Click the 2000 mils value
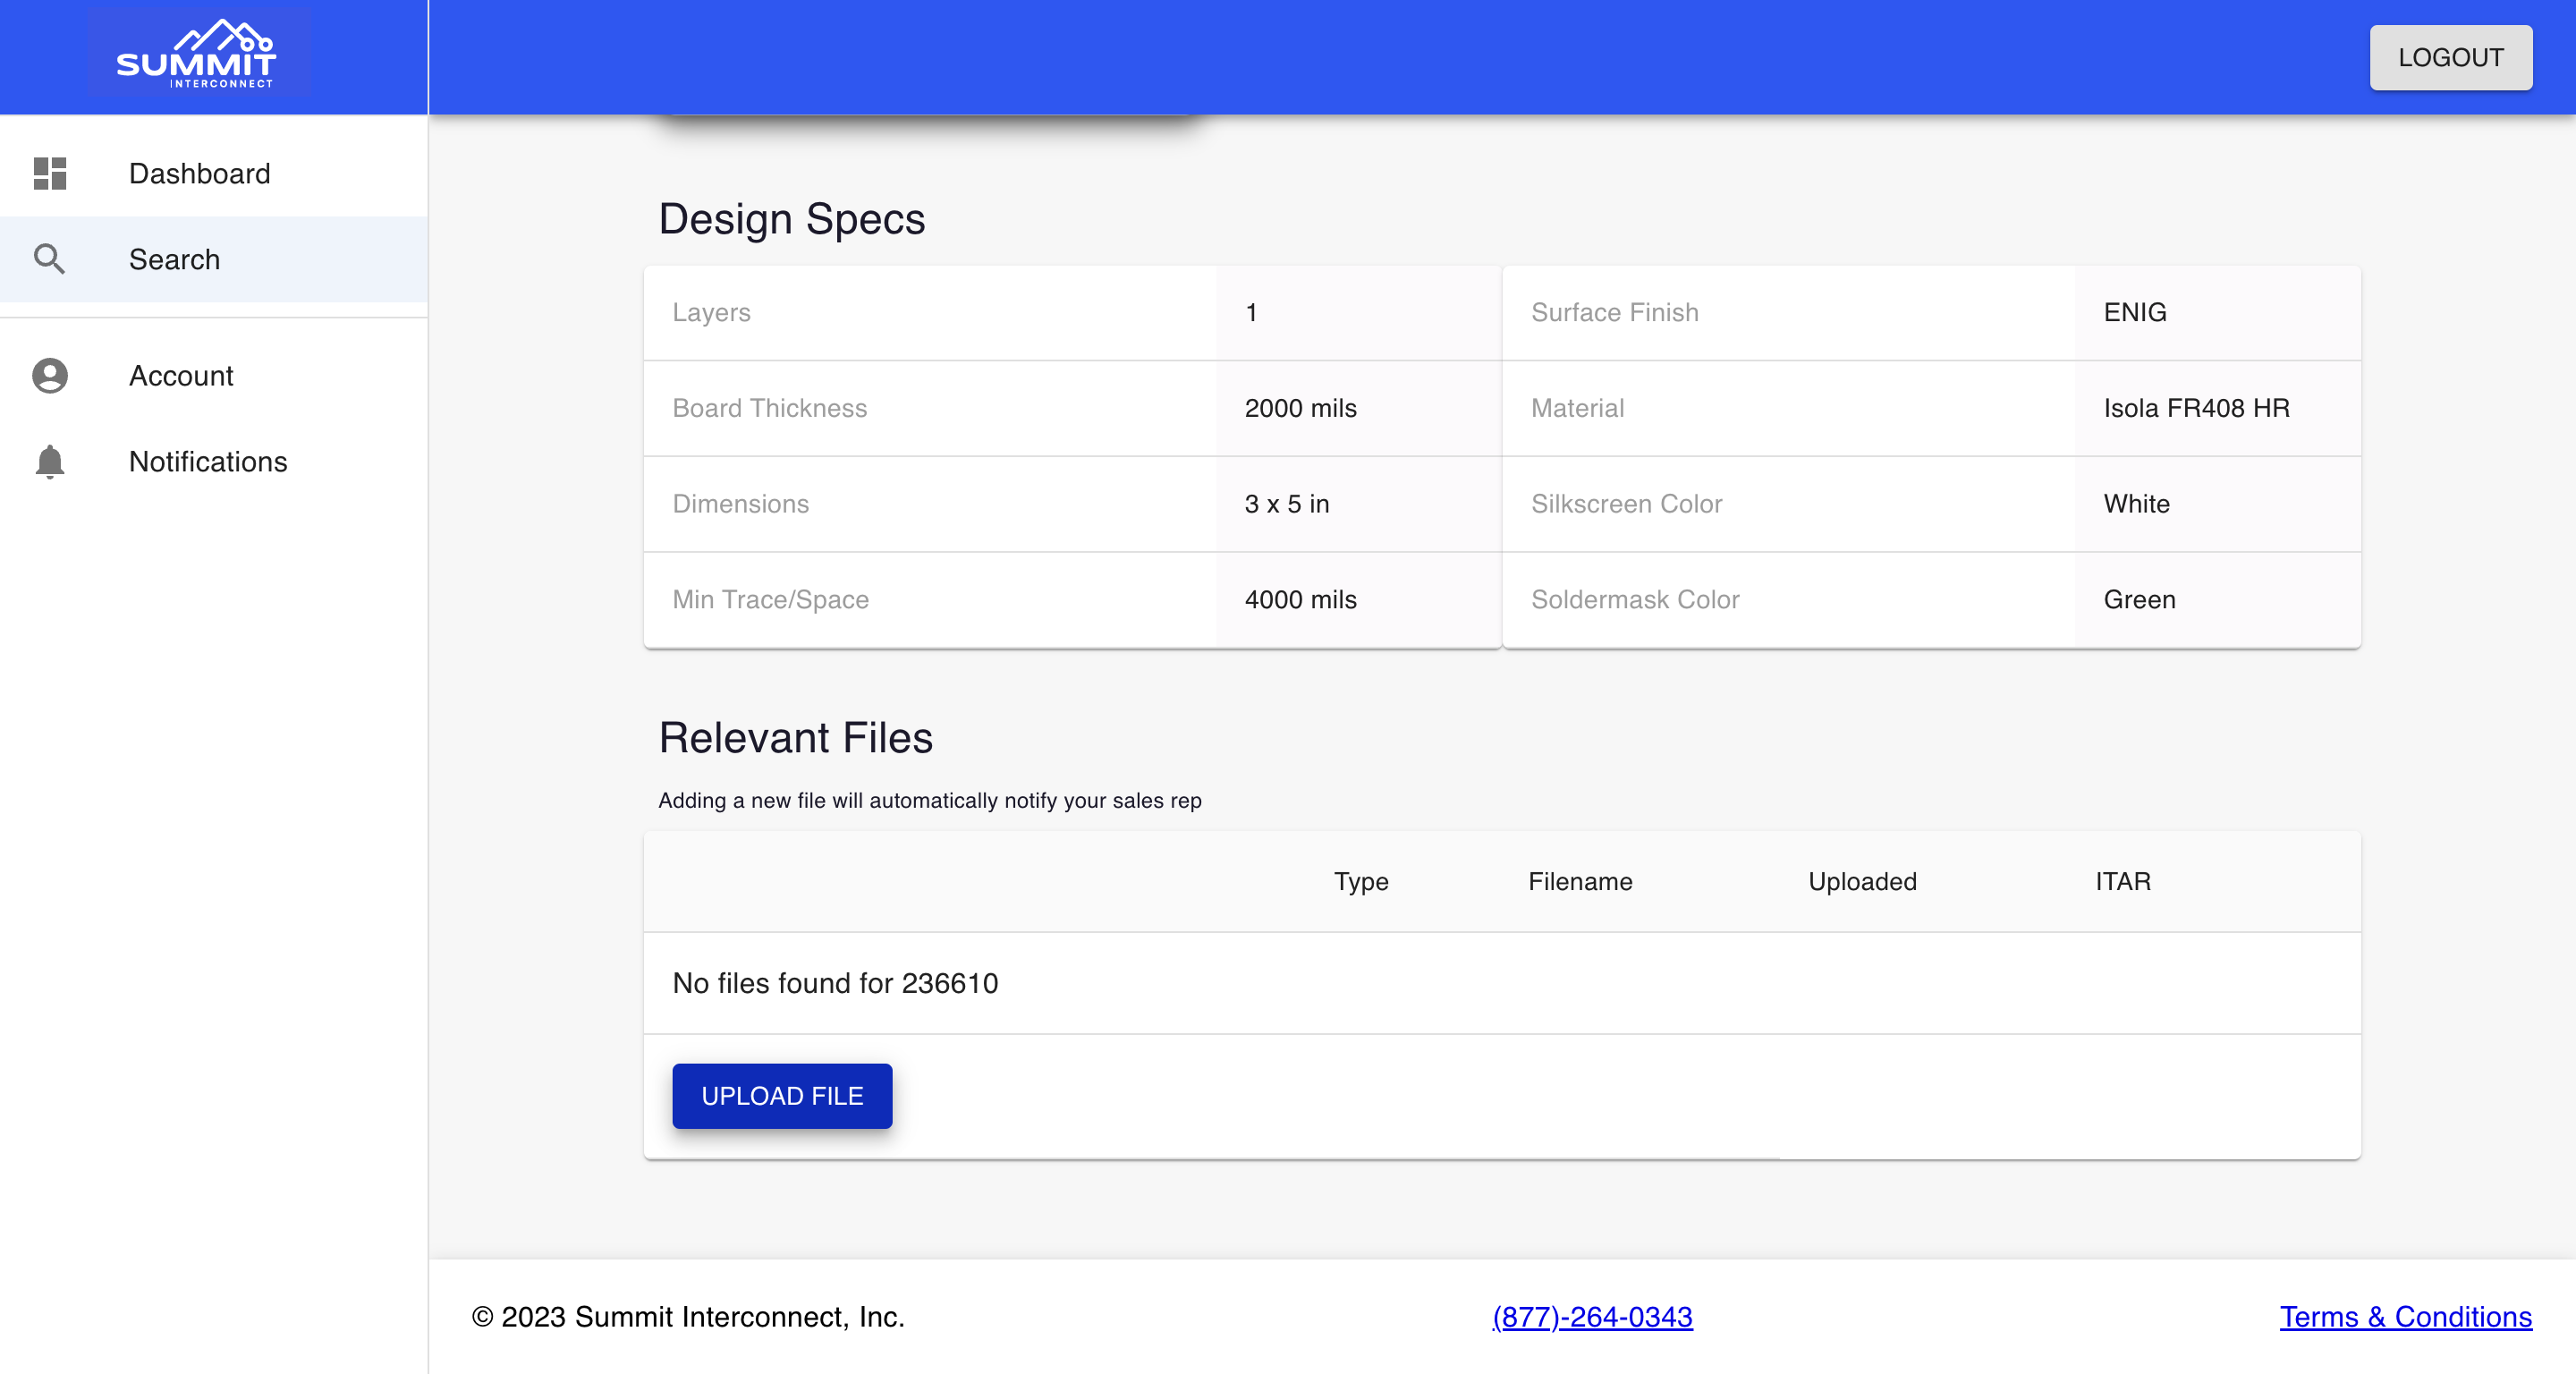This screenshot has height=1374, width=2576. pos(1300,408)
